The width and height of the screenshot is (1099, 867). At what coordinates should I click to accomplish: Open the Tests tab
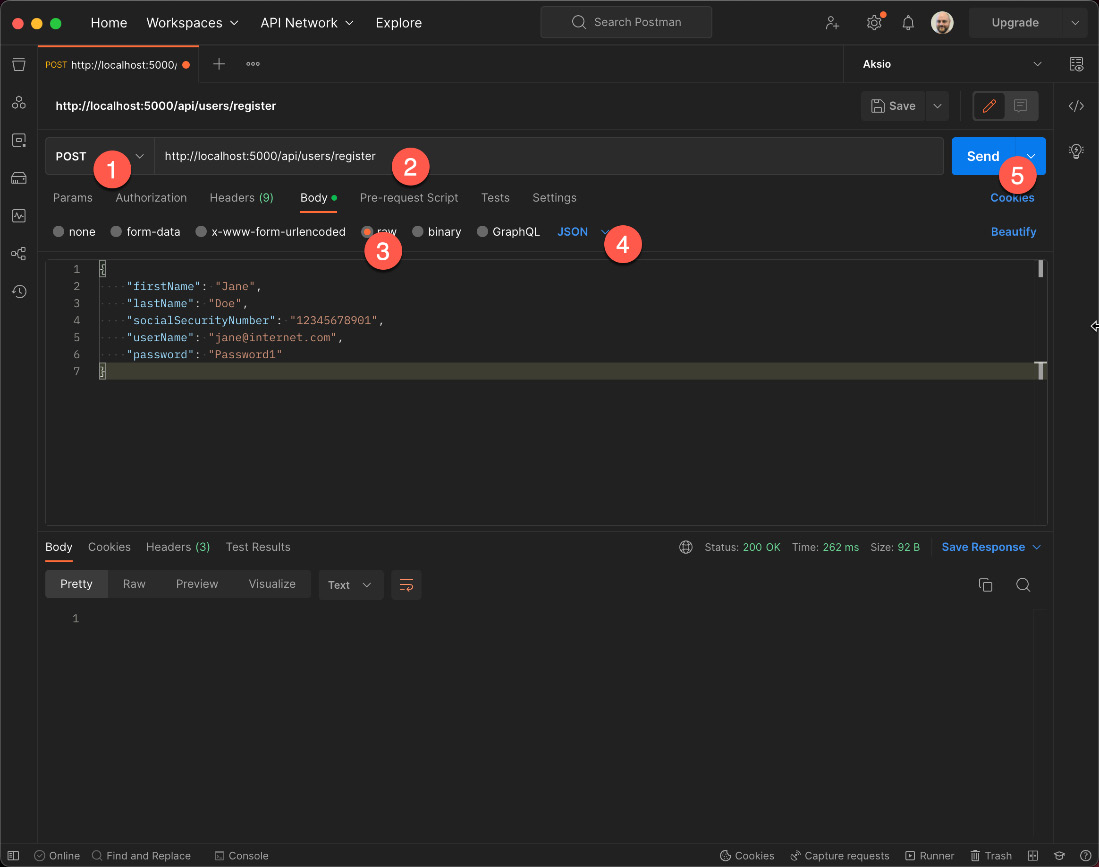click(496, 198)
